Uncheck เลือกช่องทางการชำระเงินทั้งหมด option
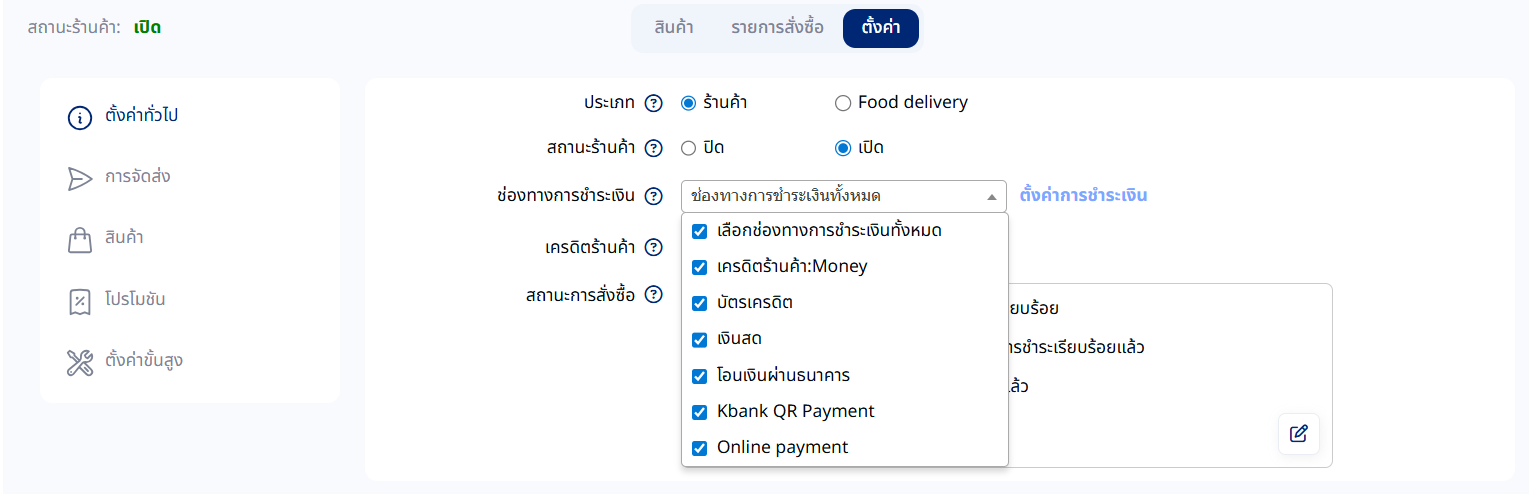1529x494 pixels. pos(700,231)
